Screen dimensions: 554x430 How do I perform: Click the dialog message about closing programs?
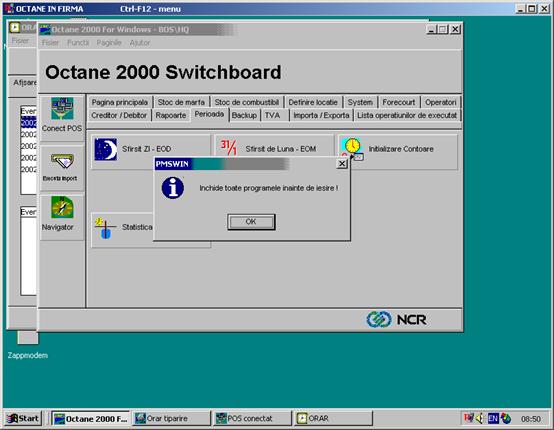pyautogui.click(x=269, y=188)
